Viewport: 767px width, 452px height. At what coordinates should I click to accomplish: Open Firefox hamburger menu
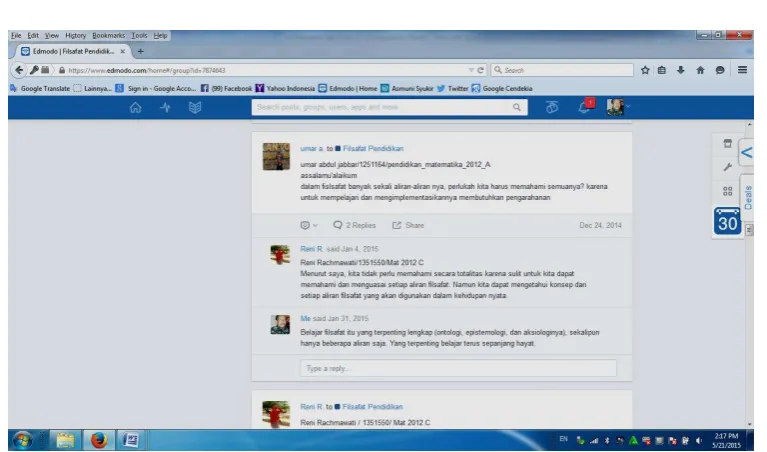click(x=742, y=70)
